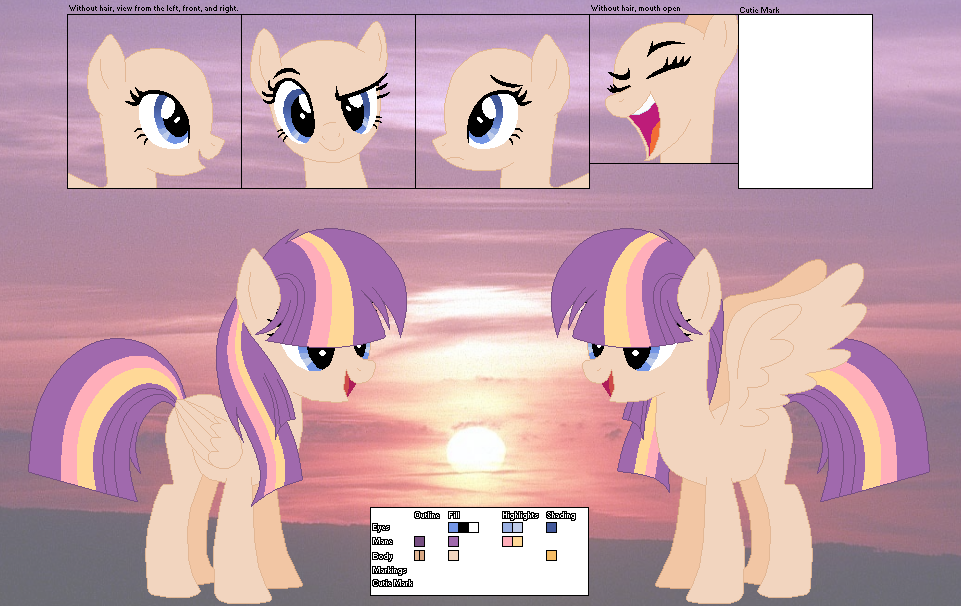Click the "Shading" column header
This screenshot has height=606, width=961.
(561, 515)
